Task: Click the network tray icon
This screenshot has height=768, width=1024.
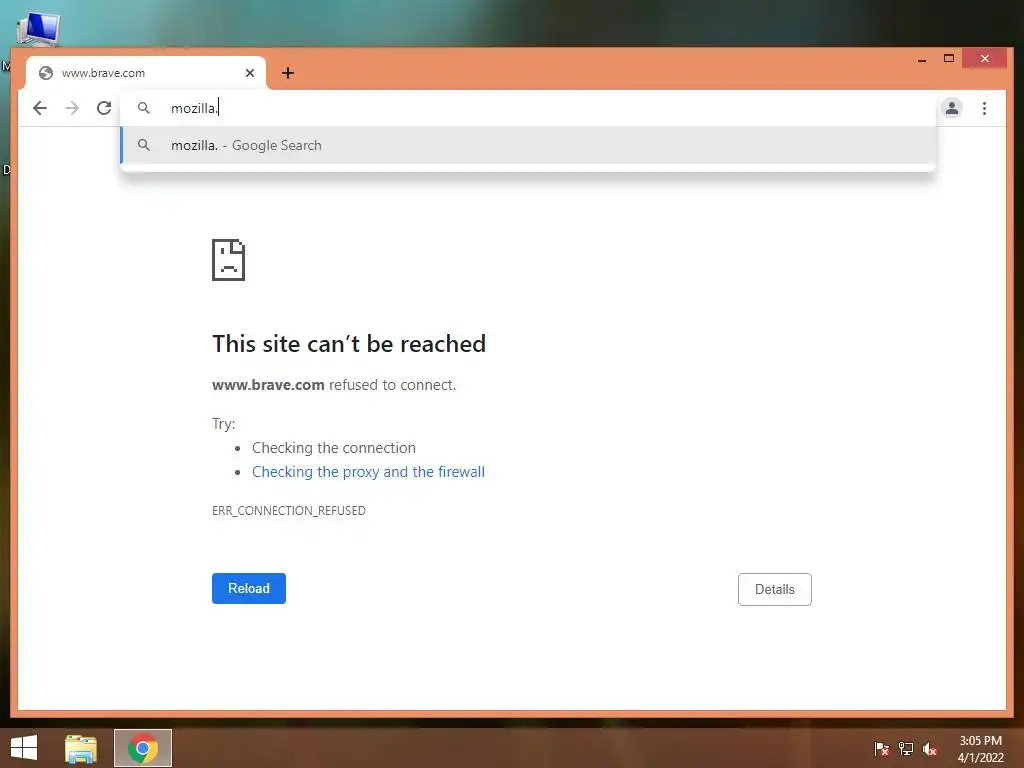Action: pyautogui.click(x=906, y=749)
